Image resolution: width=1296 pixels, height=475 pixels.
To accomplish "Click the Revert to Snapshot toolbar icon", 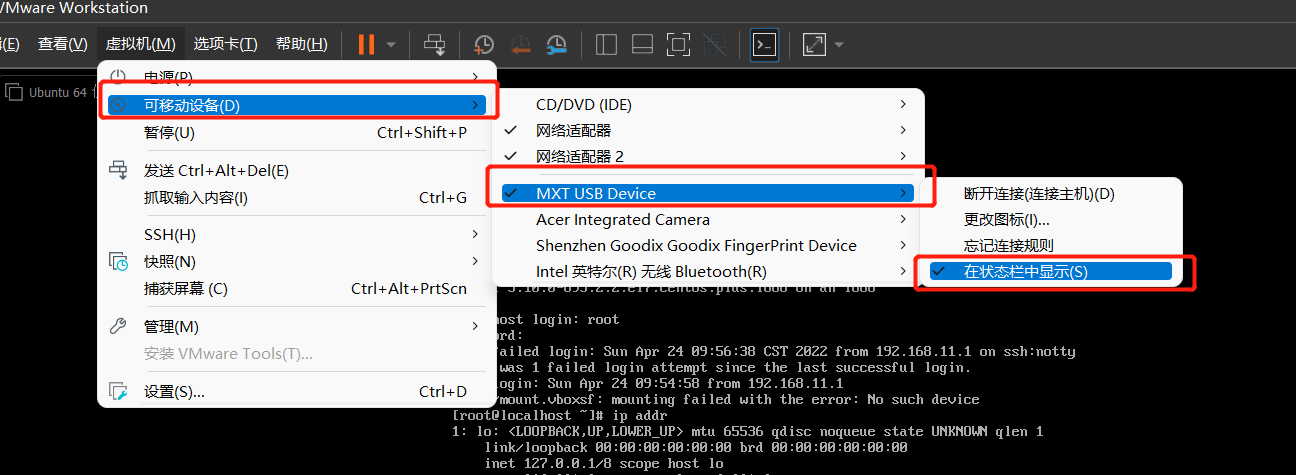I will [521, 44].
